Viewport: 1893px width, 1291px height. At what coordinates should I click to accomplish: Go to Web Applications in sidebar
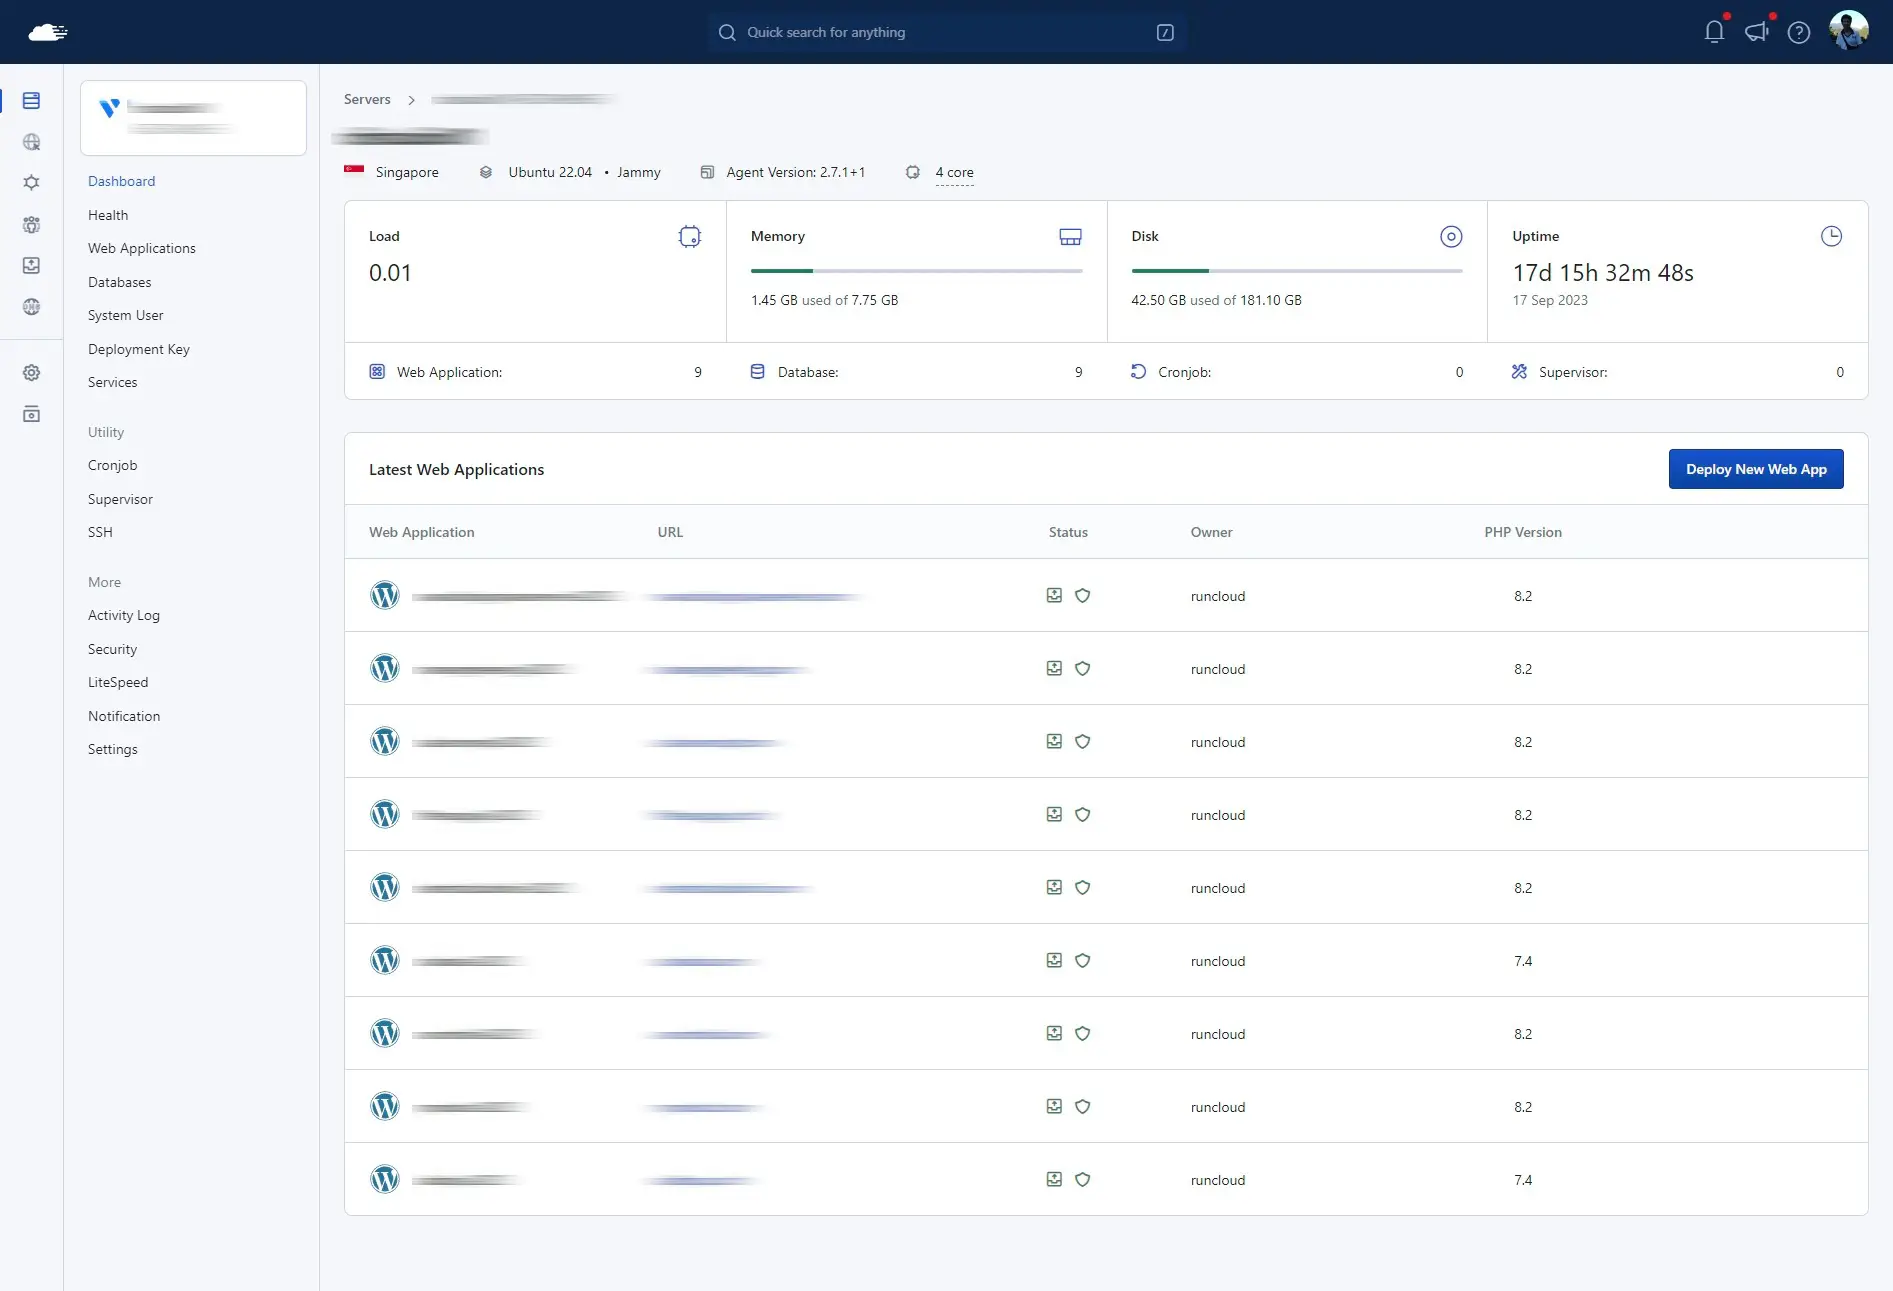141,248
